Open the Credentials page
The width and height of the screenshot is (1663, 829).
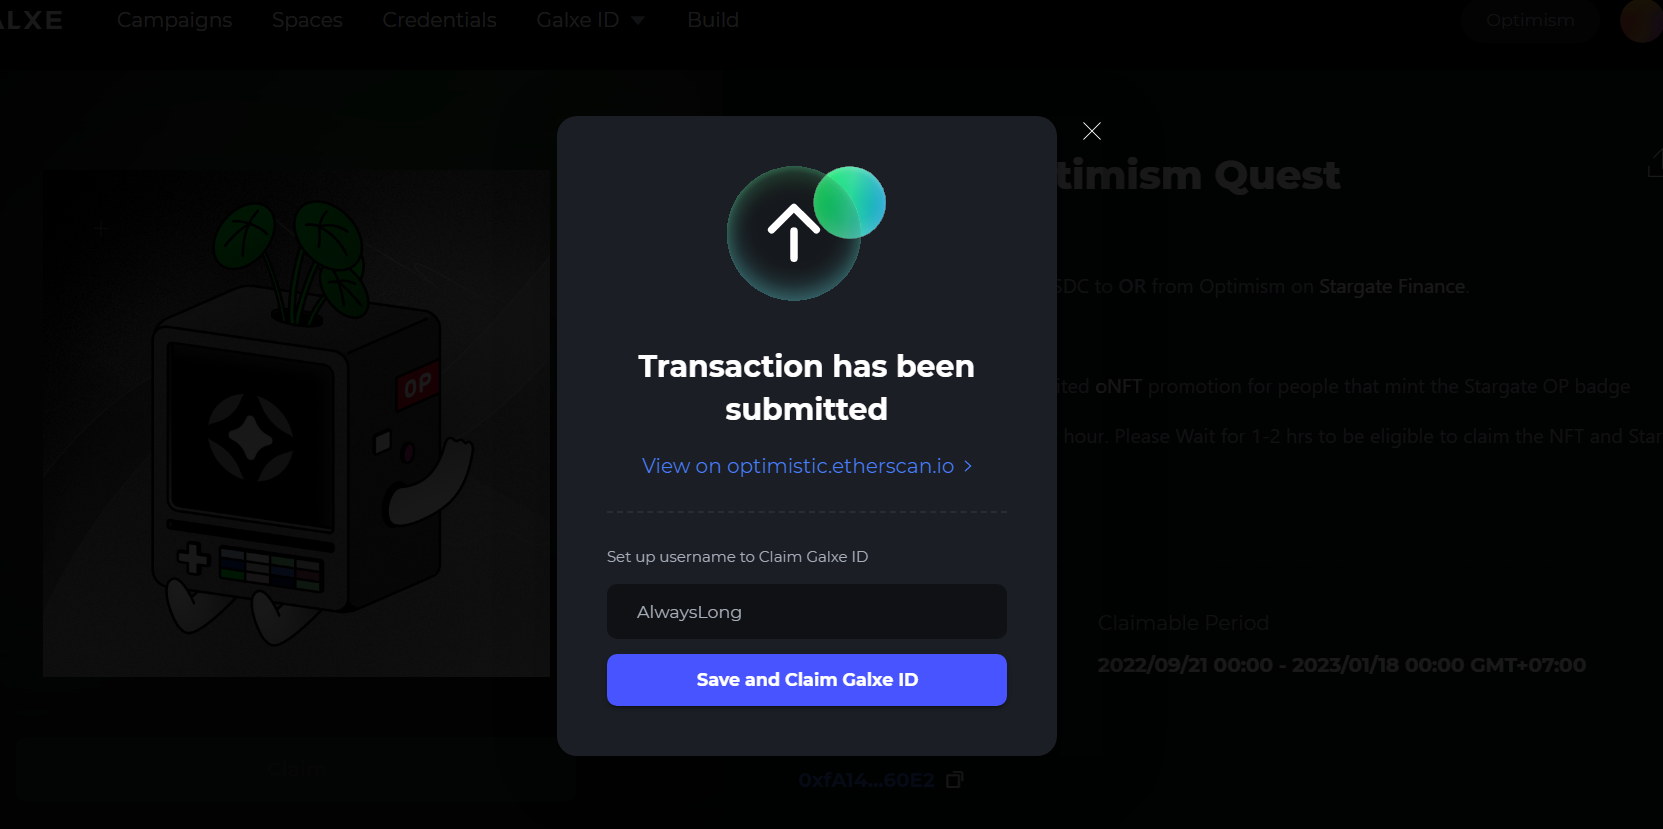[439, 20]
